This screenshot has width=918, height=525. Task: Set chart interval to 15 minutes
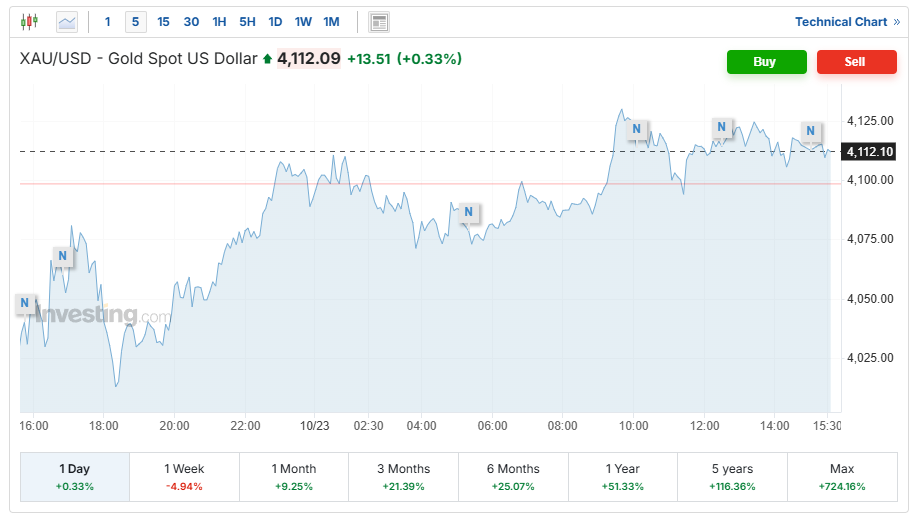click(x=163, y=21)
